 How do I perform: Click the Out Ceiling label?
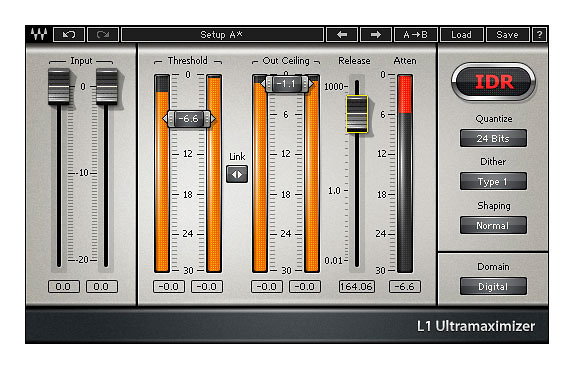tap(286, 61)
